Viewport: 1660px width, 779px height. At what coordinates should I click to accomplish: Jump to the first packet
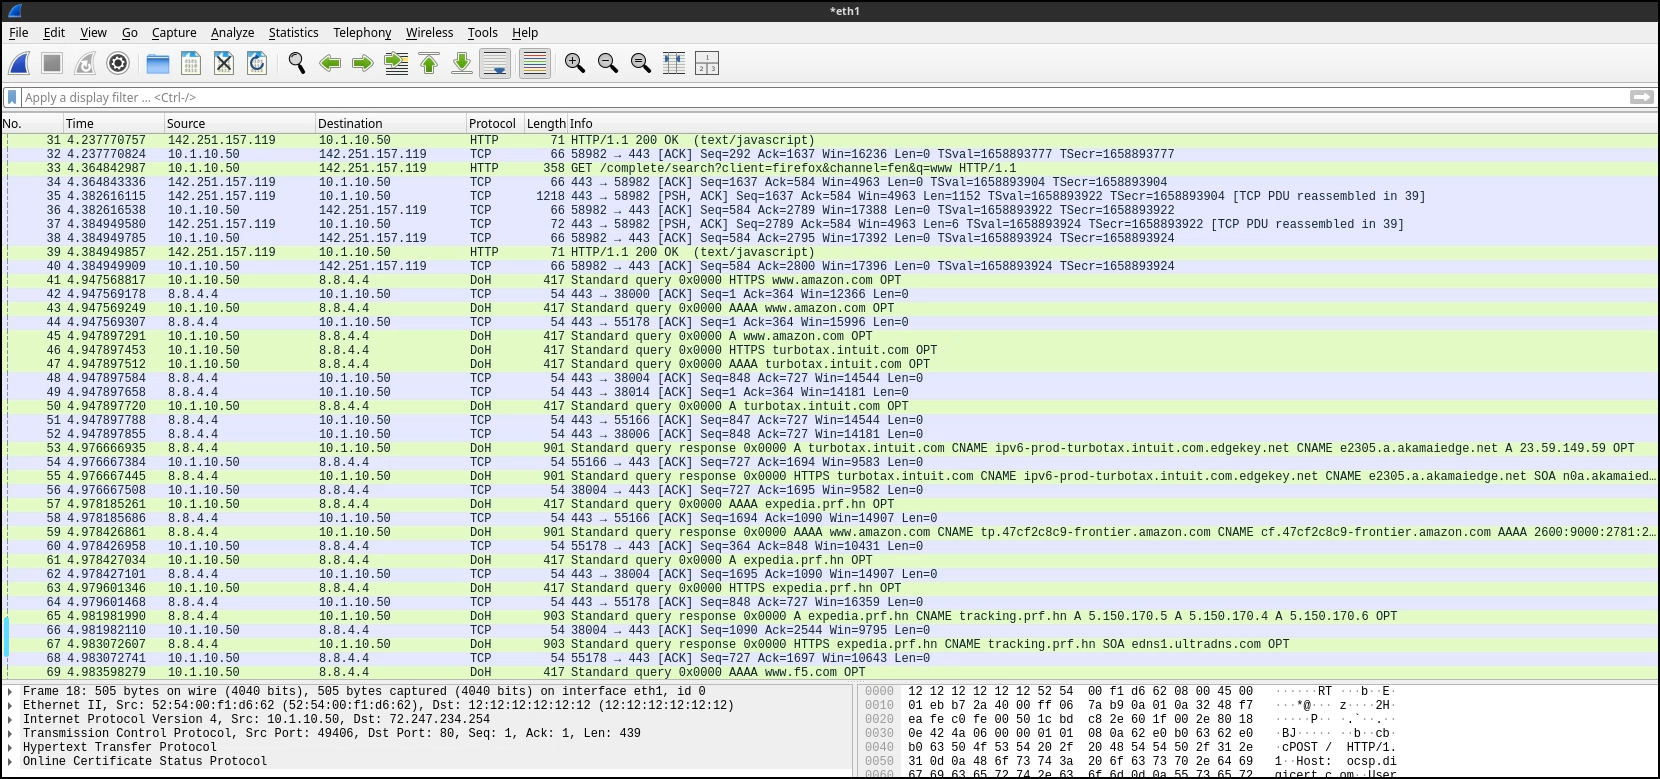[429, 63]
